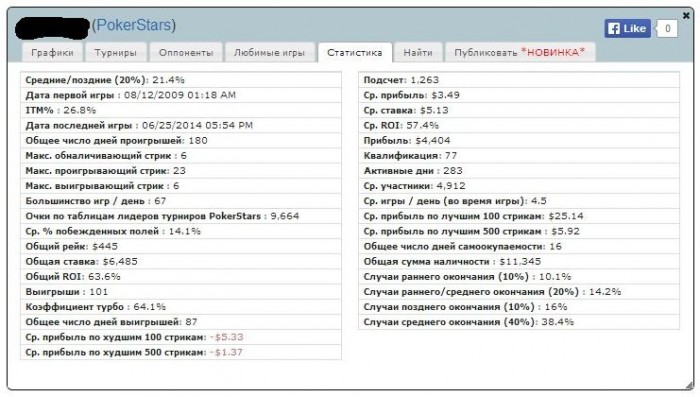Select Общее число дней проигрышей row
Viewport: 700px width, 397px height.
pyautogui.click(x=181, y=141)
